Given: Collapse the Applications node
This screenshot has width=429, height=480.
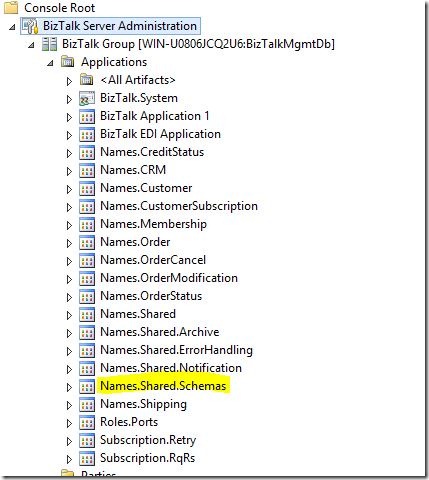Looking at the screenshot, I should pyautogui.click(x=50, y=63).
